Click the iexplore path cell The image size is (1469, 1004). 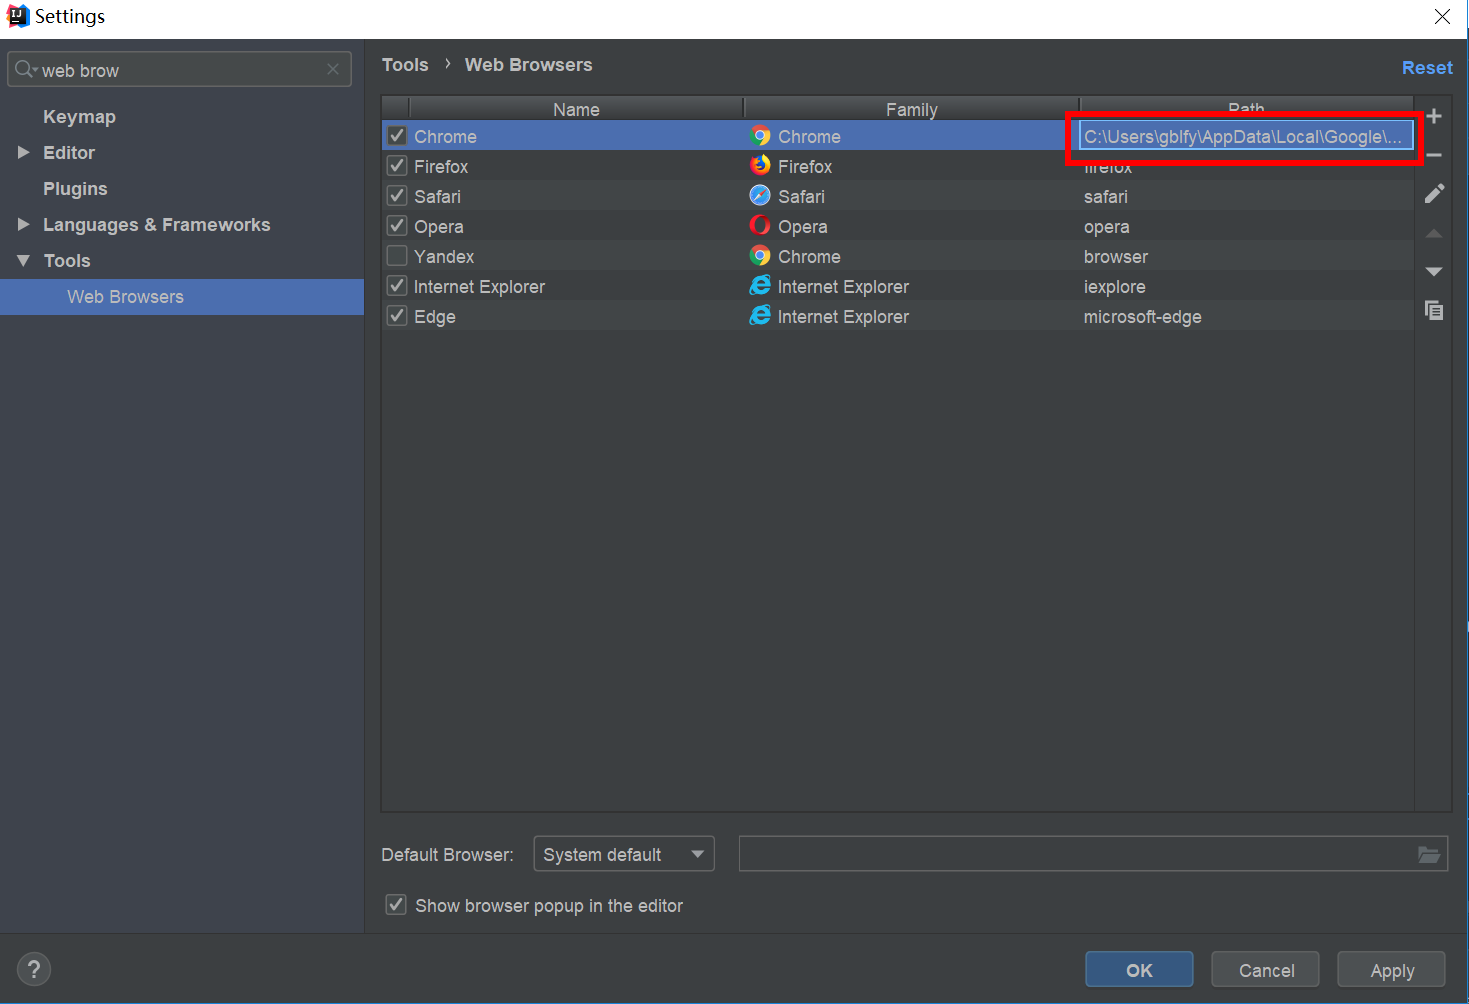coord(1246,286)
